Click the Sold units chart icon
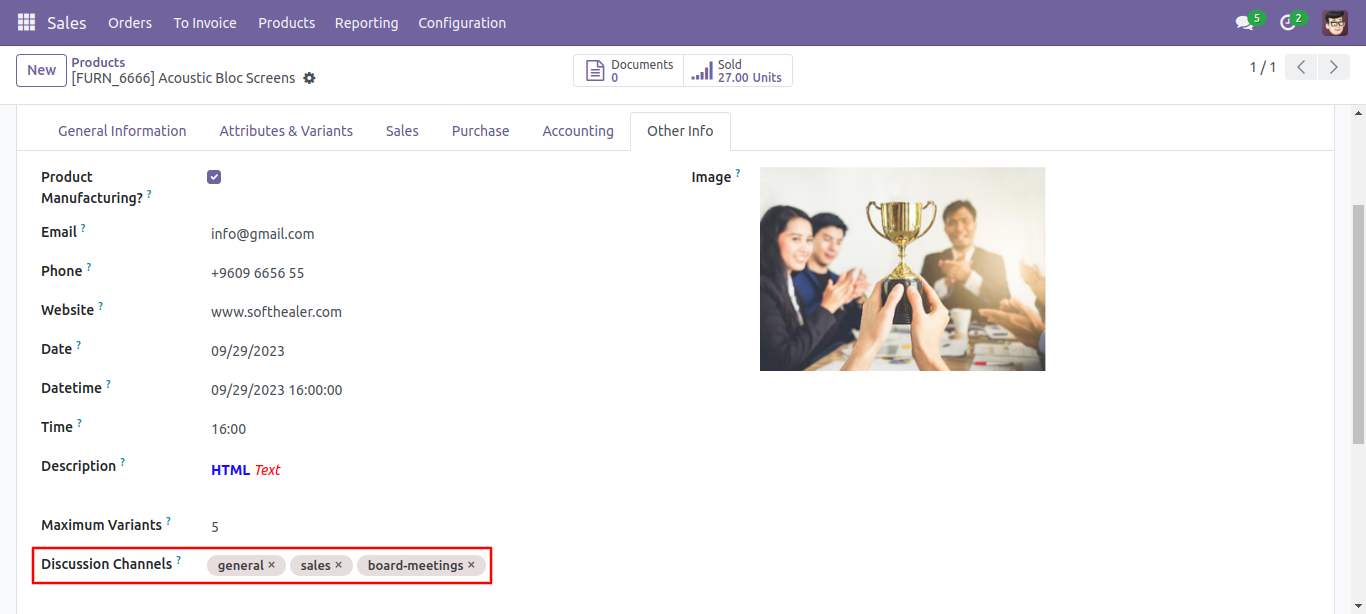 point(702,71)
